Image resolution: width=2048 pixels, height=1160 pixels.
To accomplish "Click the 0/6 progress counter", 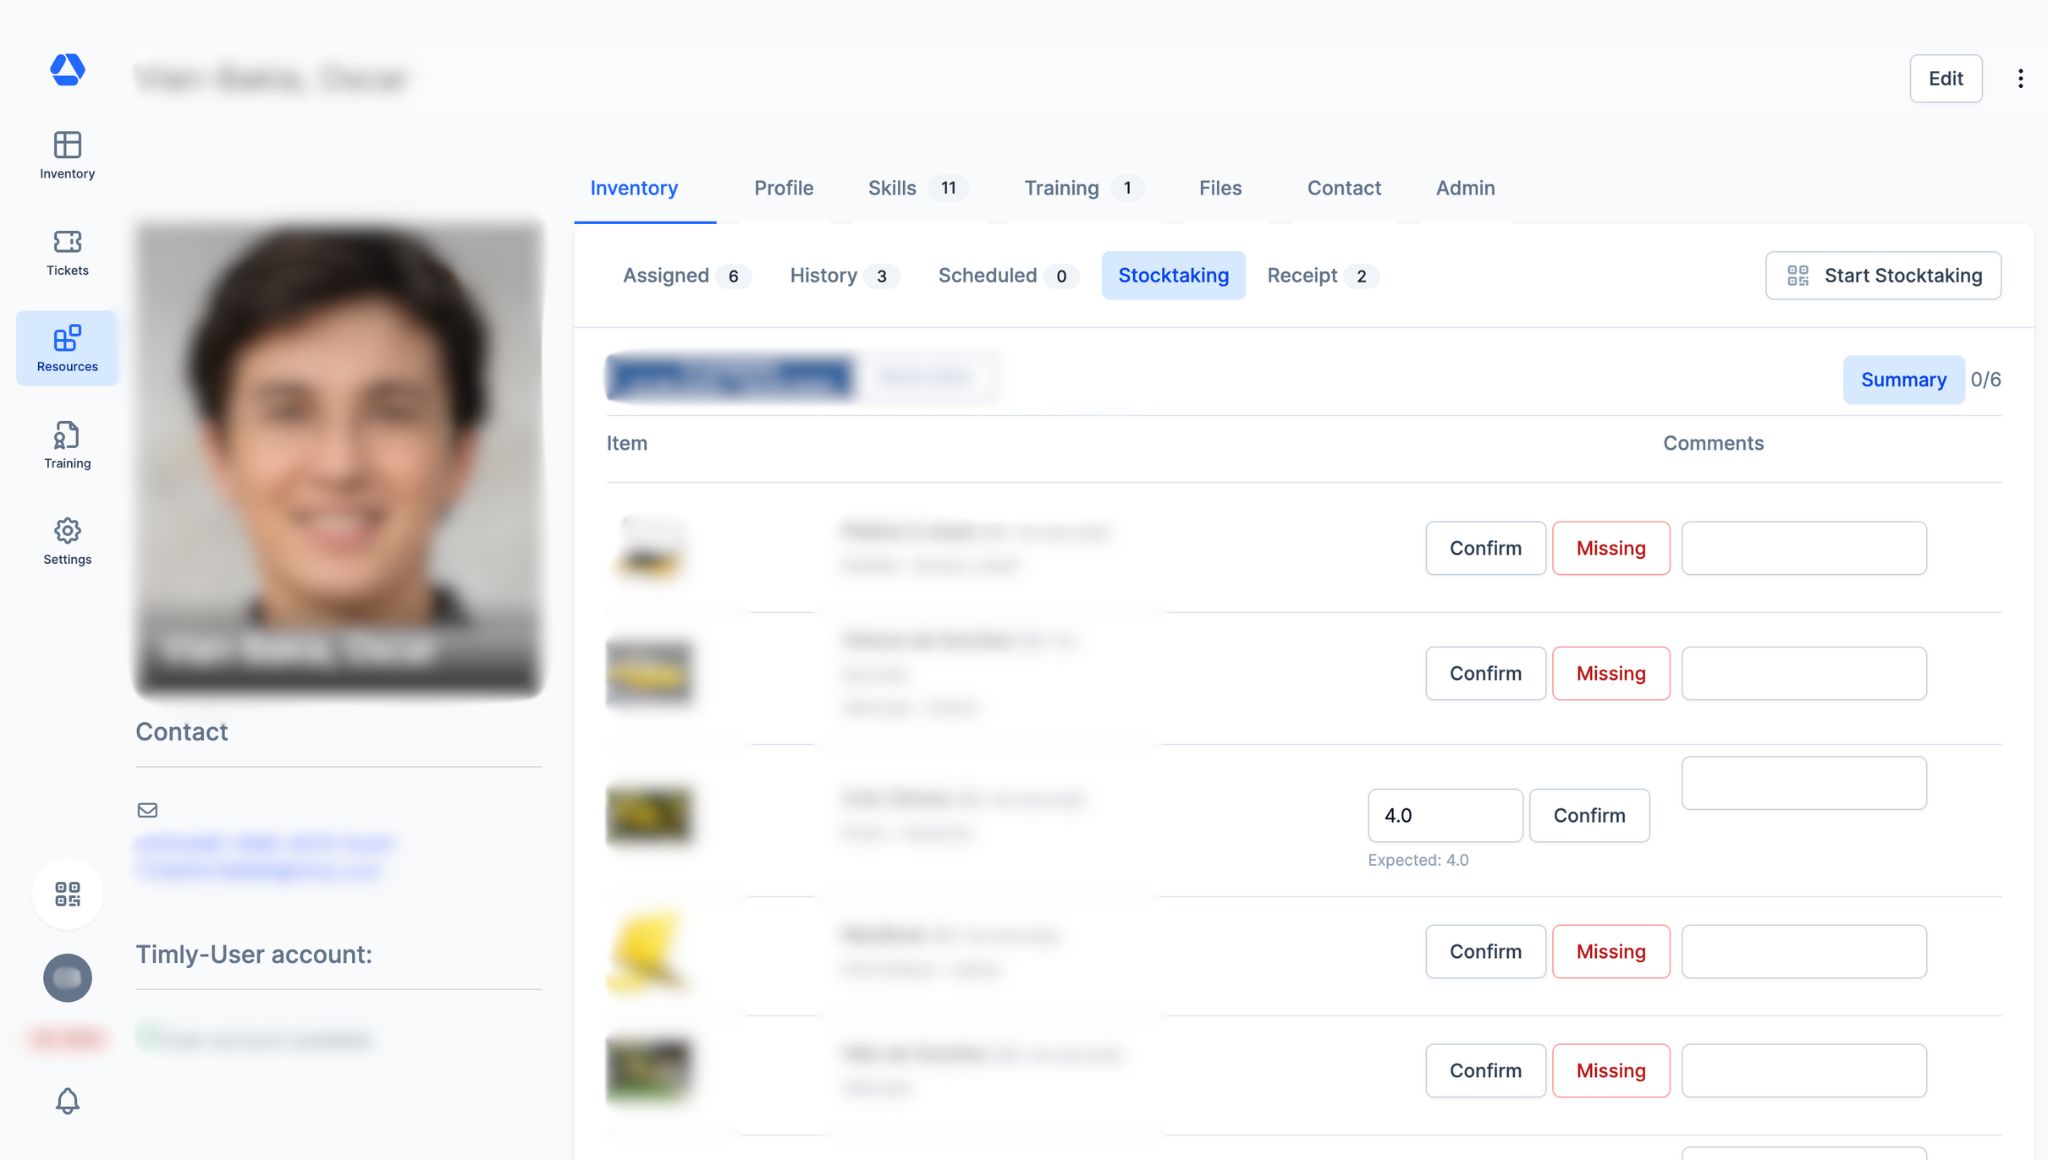I will [1985, 380].
